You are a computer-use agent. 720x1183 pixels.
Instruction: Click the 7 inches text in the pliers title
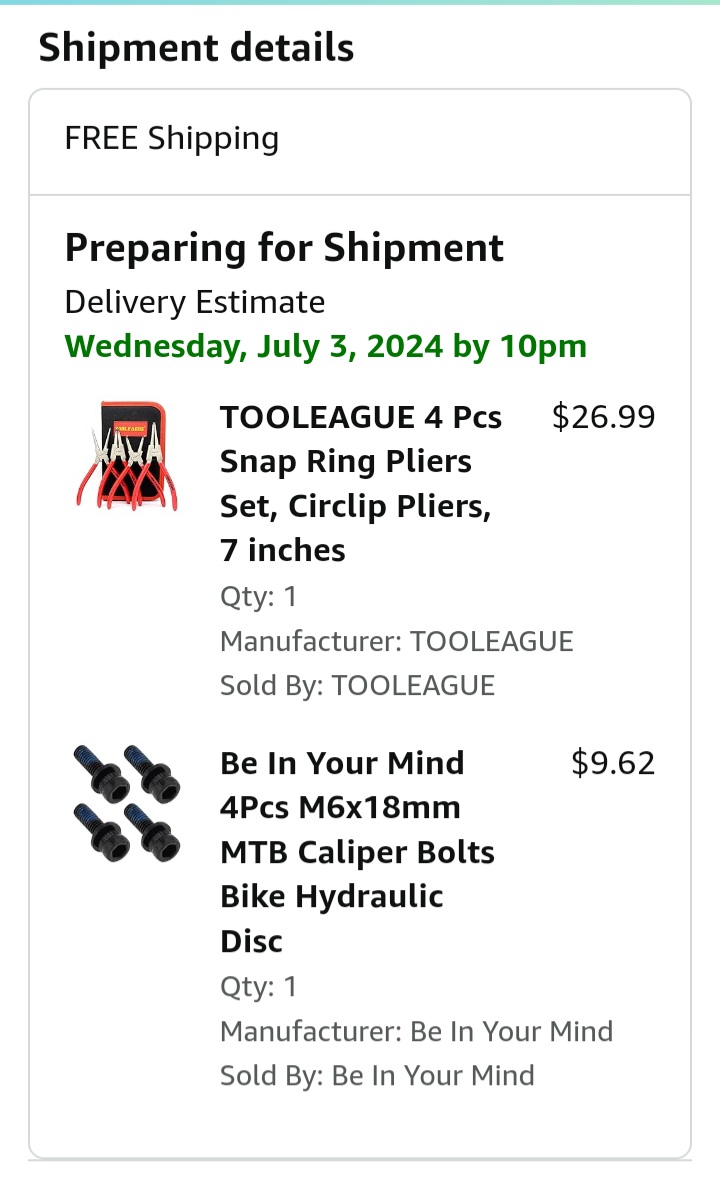(281, 549)
